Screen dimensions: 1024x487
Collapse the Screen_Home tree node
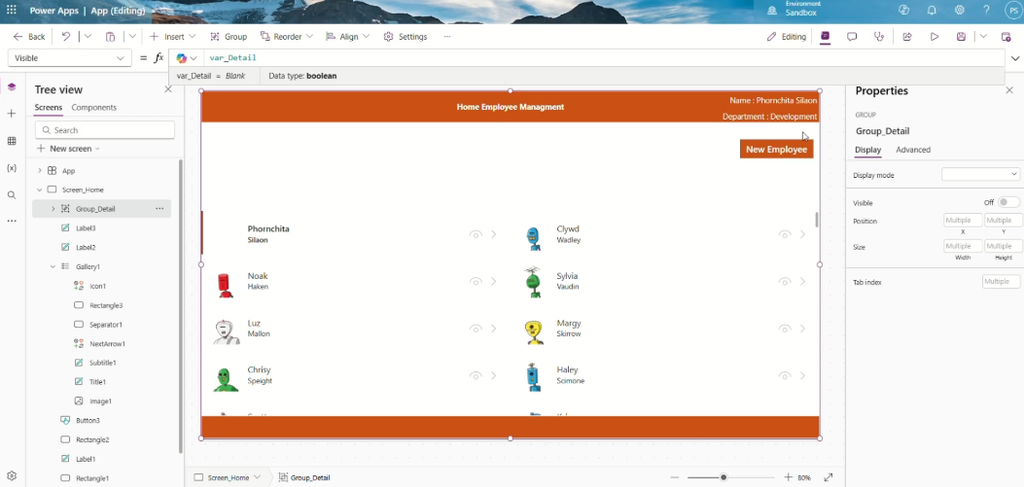pyautogui.click(x=39, y=189)
